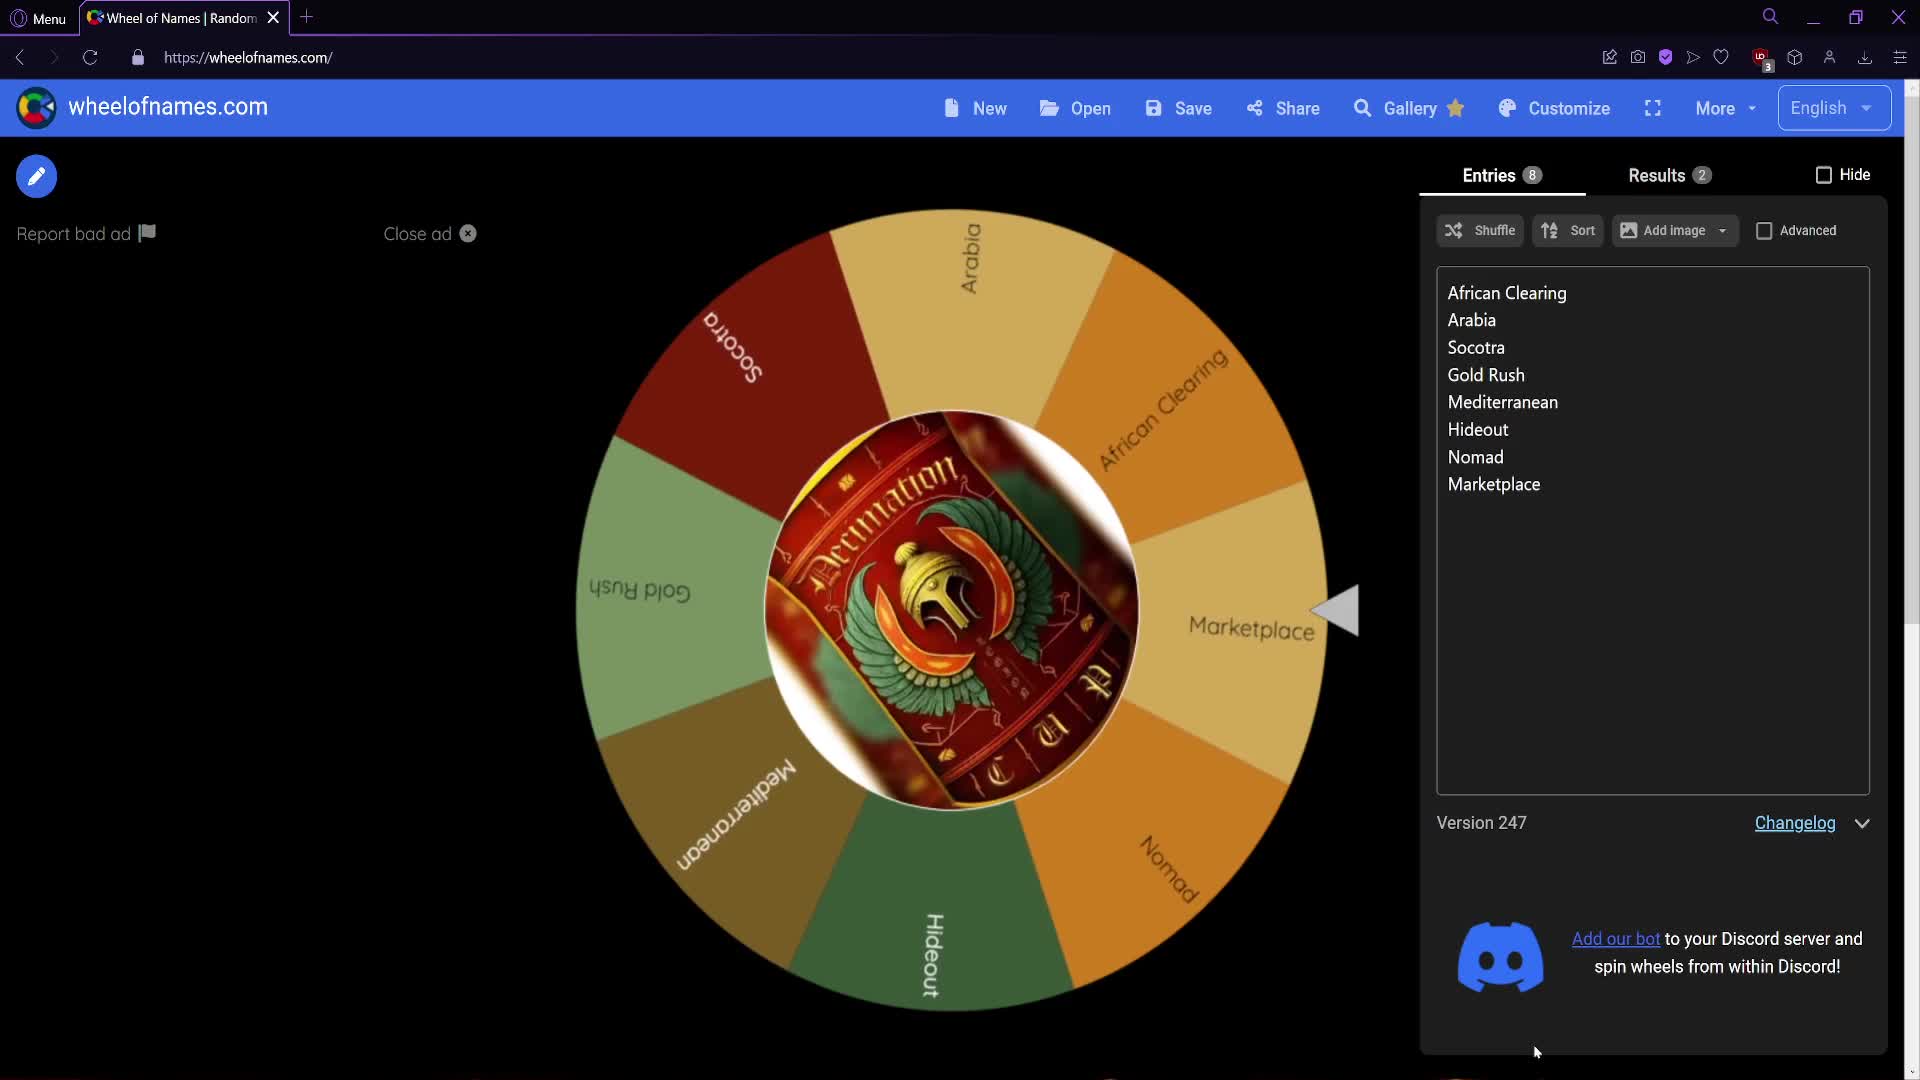1920x1080 pixels.
Task: Follow the Add our bot link
Action: click(x=1615, y=939)
